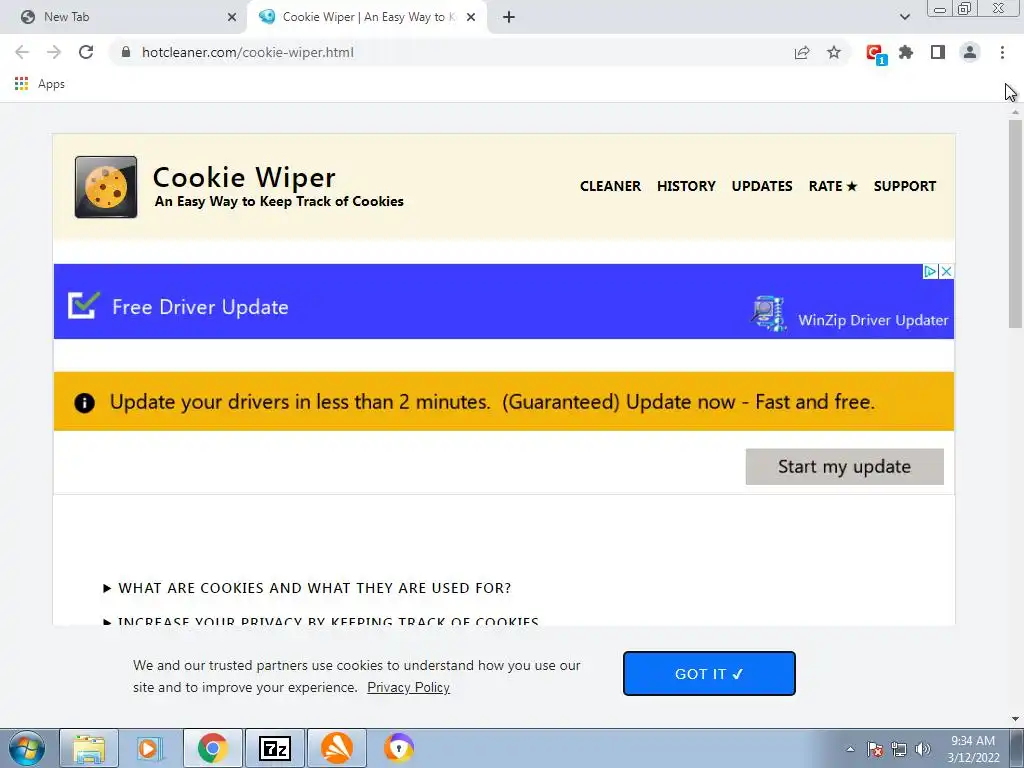Viewport: 1024px width, 768px height.
Task: Click the info icon in yellow banner
Action: click(84, 402)
